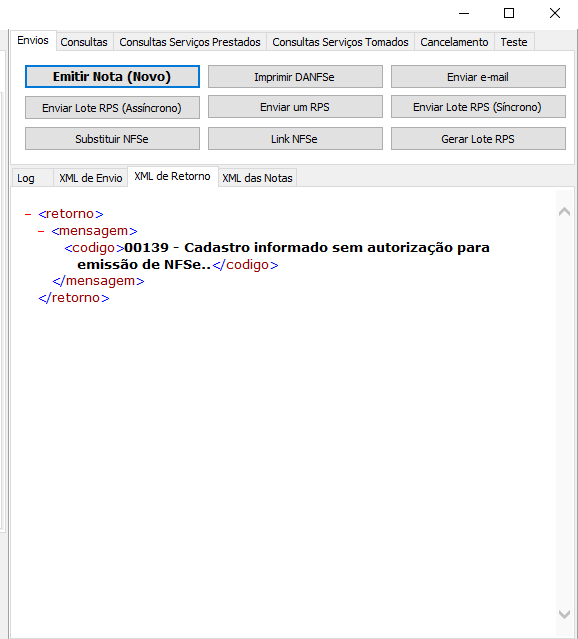Open the Teste tab

point(514,42)
